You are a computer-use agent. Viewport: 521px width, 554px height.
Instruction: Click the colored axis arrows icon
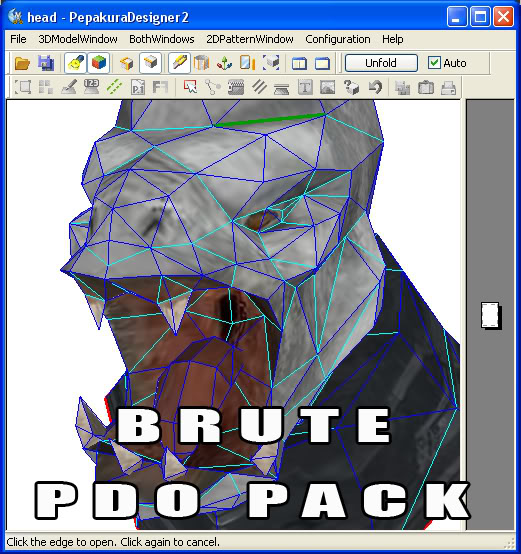coord(224,63)
